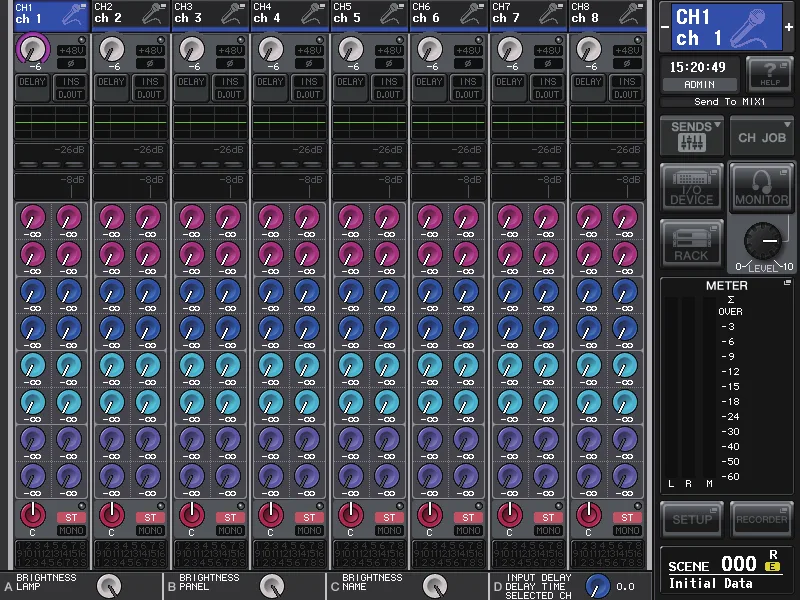The image size is (800, 600).
Task: Select CH3 channel header microphone icon
Action: [234, 14]
